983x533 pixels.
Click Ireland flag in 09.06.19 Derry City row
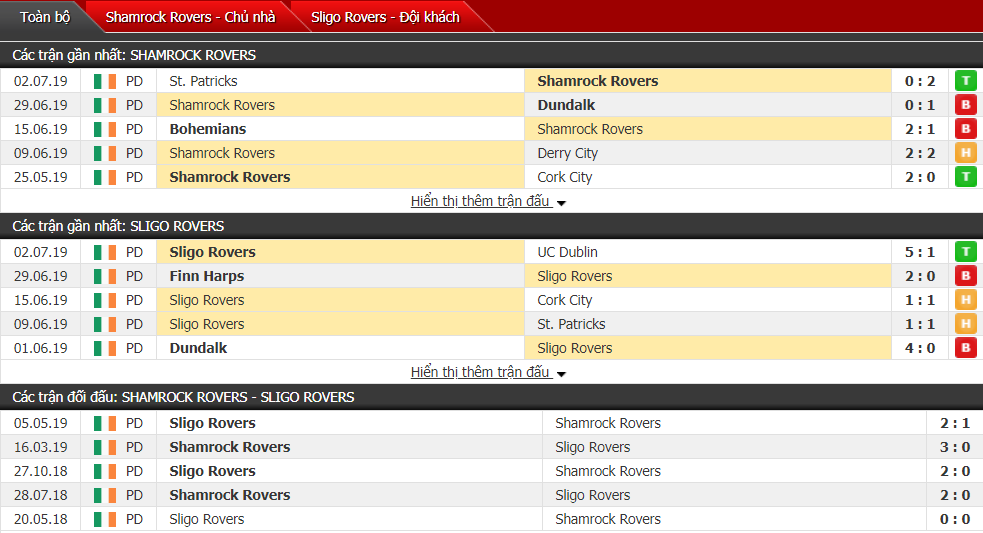point(105,153)
